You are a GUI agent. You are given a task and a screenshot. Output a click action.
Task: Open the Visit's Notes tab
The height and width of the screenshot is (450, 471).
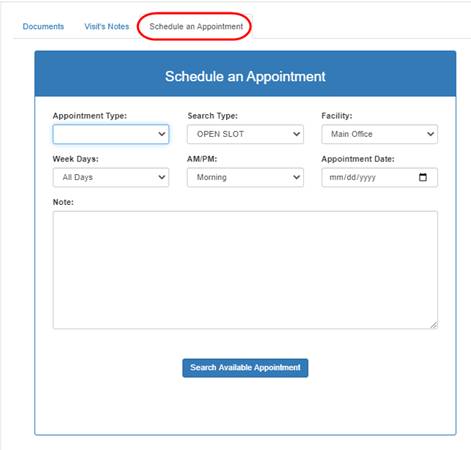click(x=107, y=27)
